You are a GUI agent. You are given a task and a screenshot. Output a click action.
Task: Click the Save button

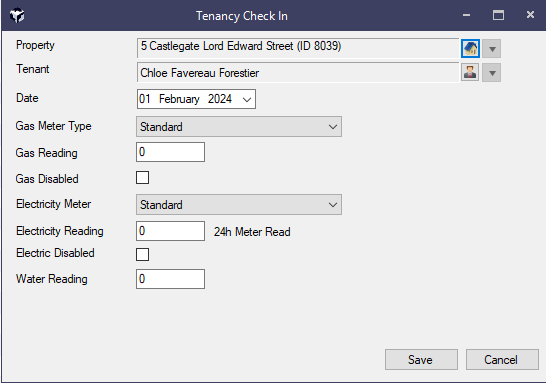tap(421, 360)
